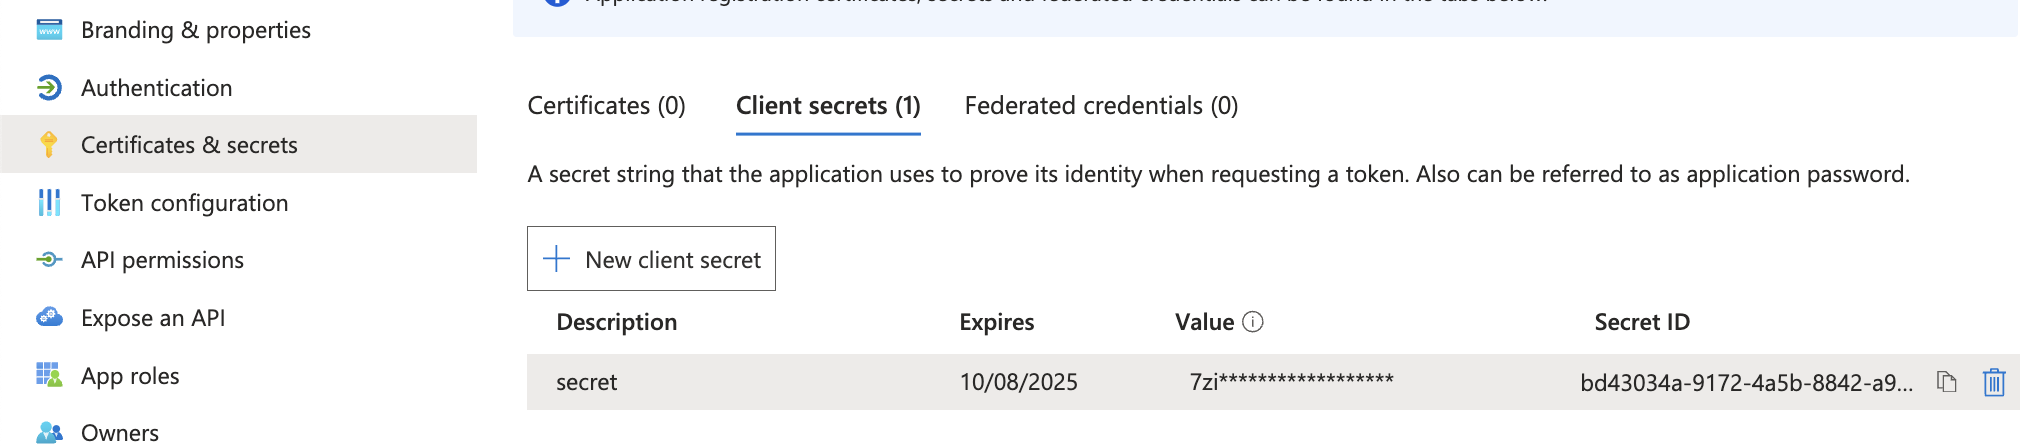
Task: Select the Client secrets (1) tab
Action: (x=828, y=106)
